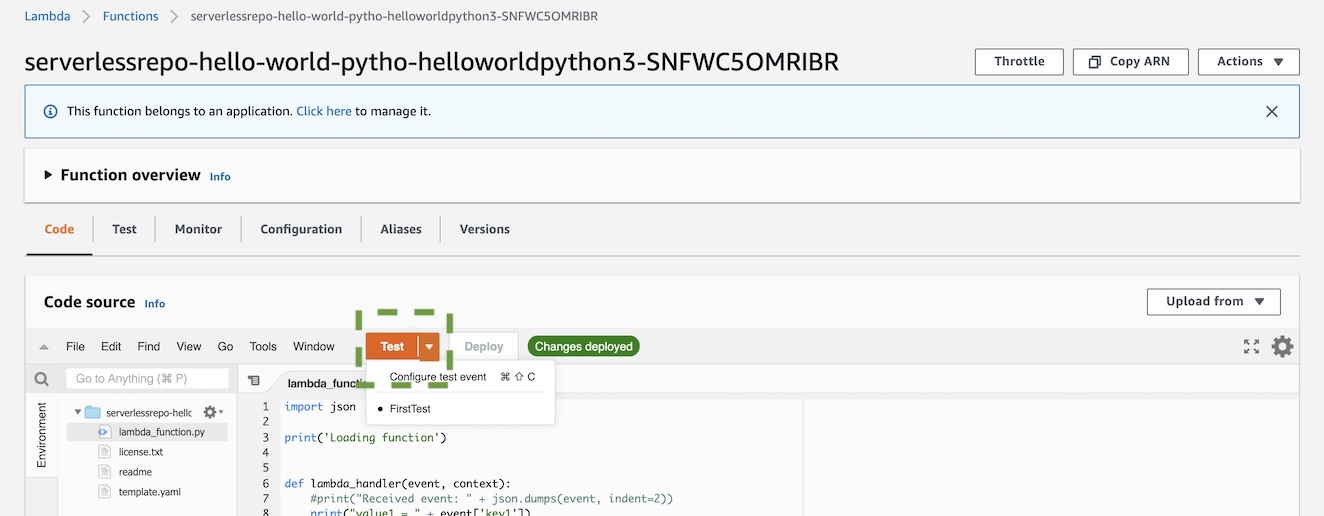The image size is (1324, 516).
Task: Open Function overview Info link
Action: pyautogui.click(x=220, y=177)
